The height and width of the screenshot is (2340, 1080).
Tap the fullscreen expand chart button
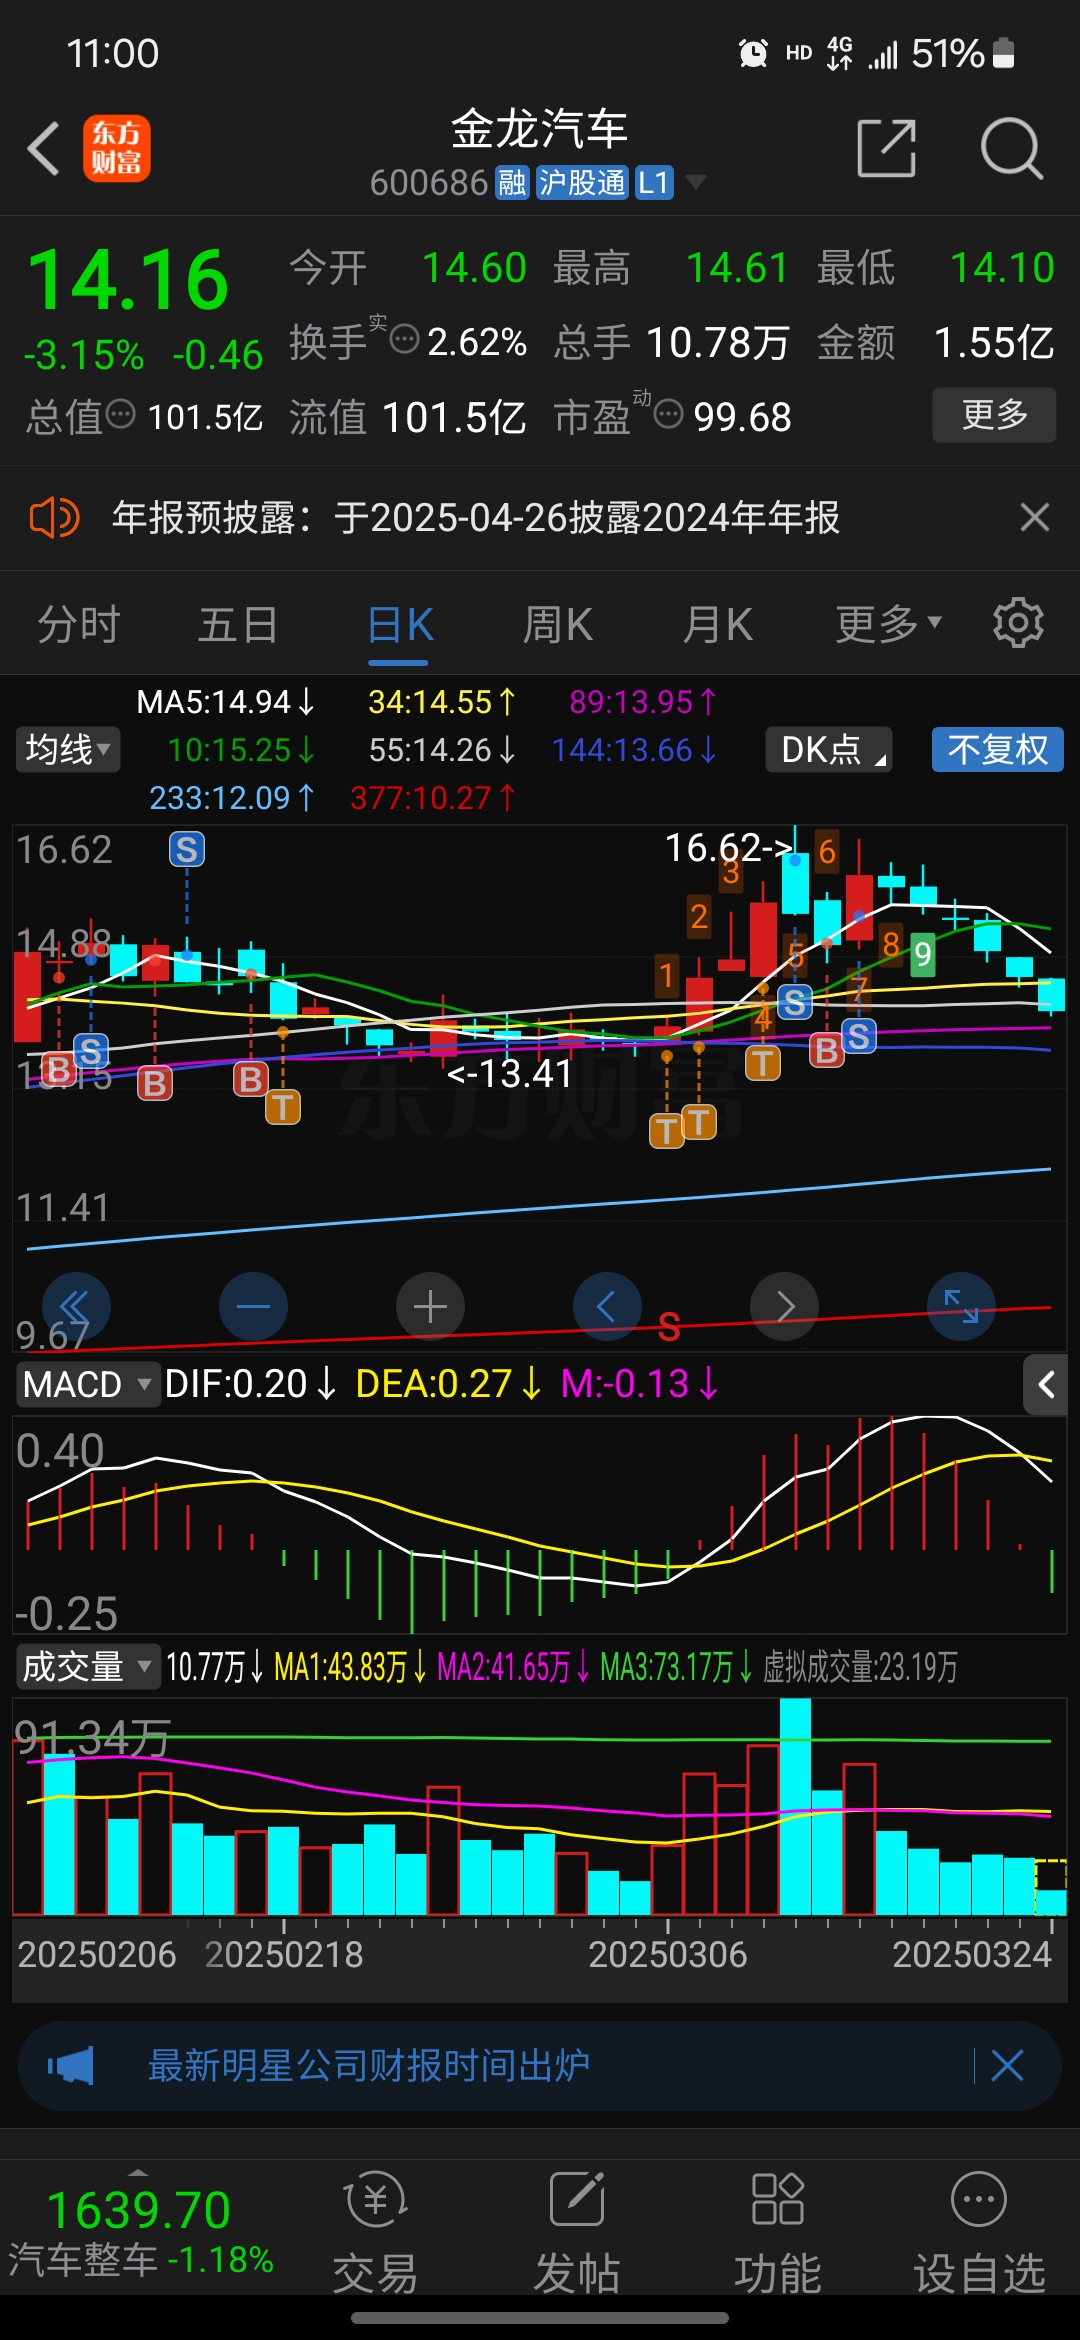(961, 1306)
